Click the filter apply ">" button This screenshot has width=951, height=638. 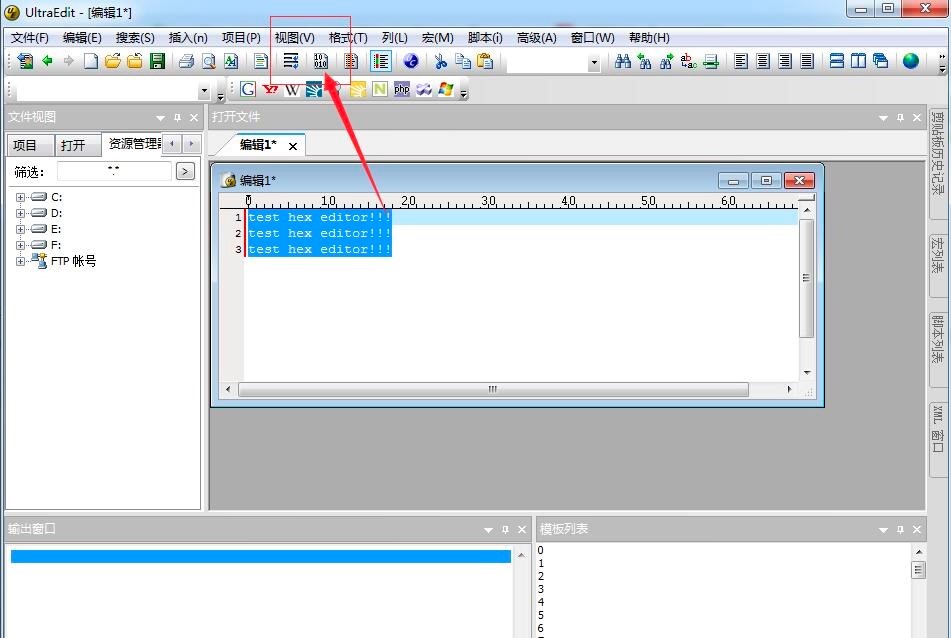(185, 171)
